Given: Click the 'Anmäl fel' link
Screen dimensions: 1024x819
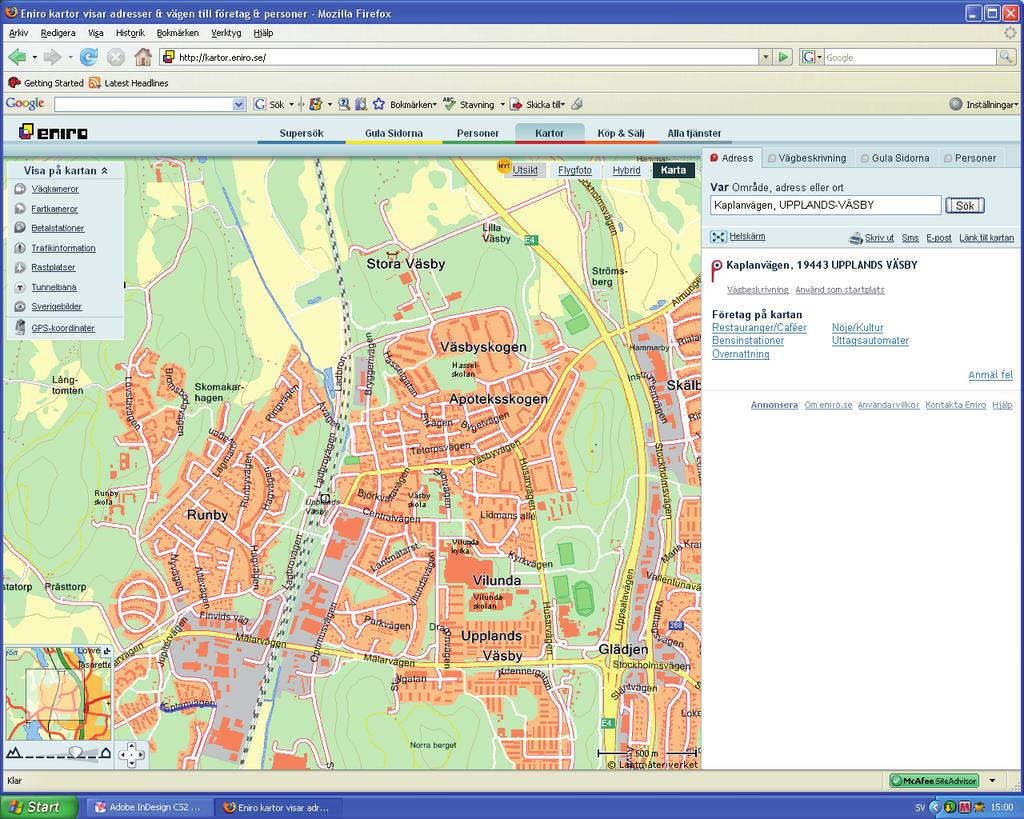Looking at the screenshot, I should pyautogui.click(x=990, y=375).
